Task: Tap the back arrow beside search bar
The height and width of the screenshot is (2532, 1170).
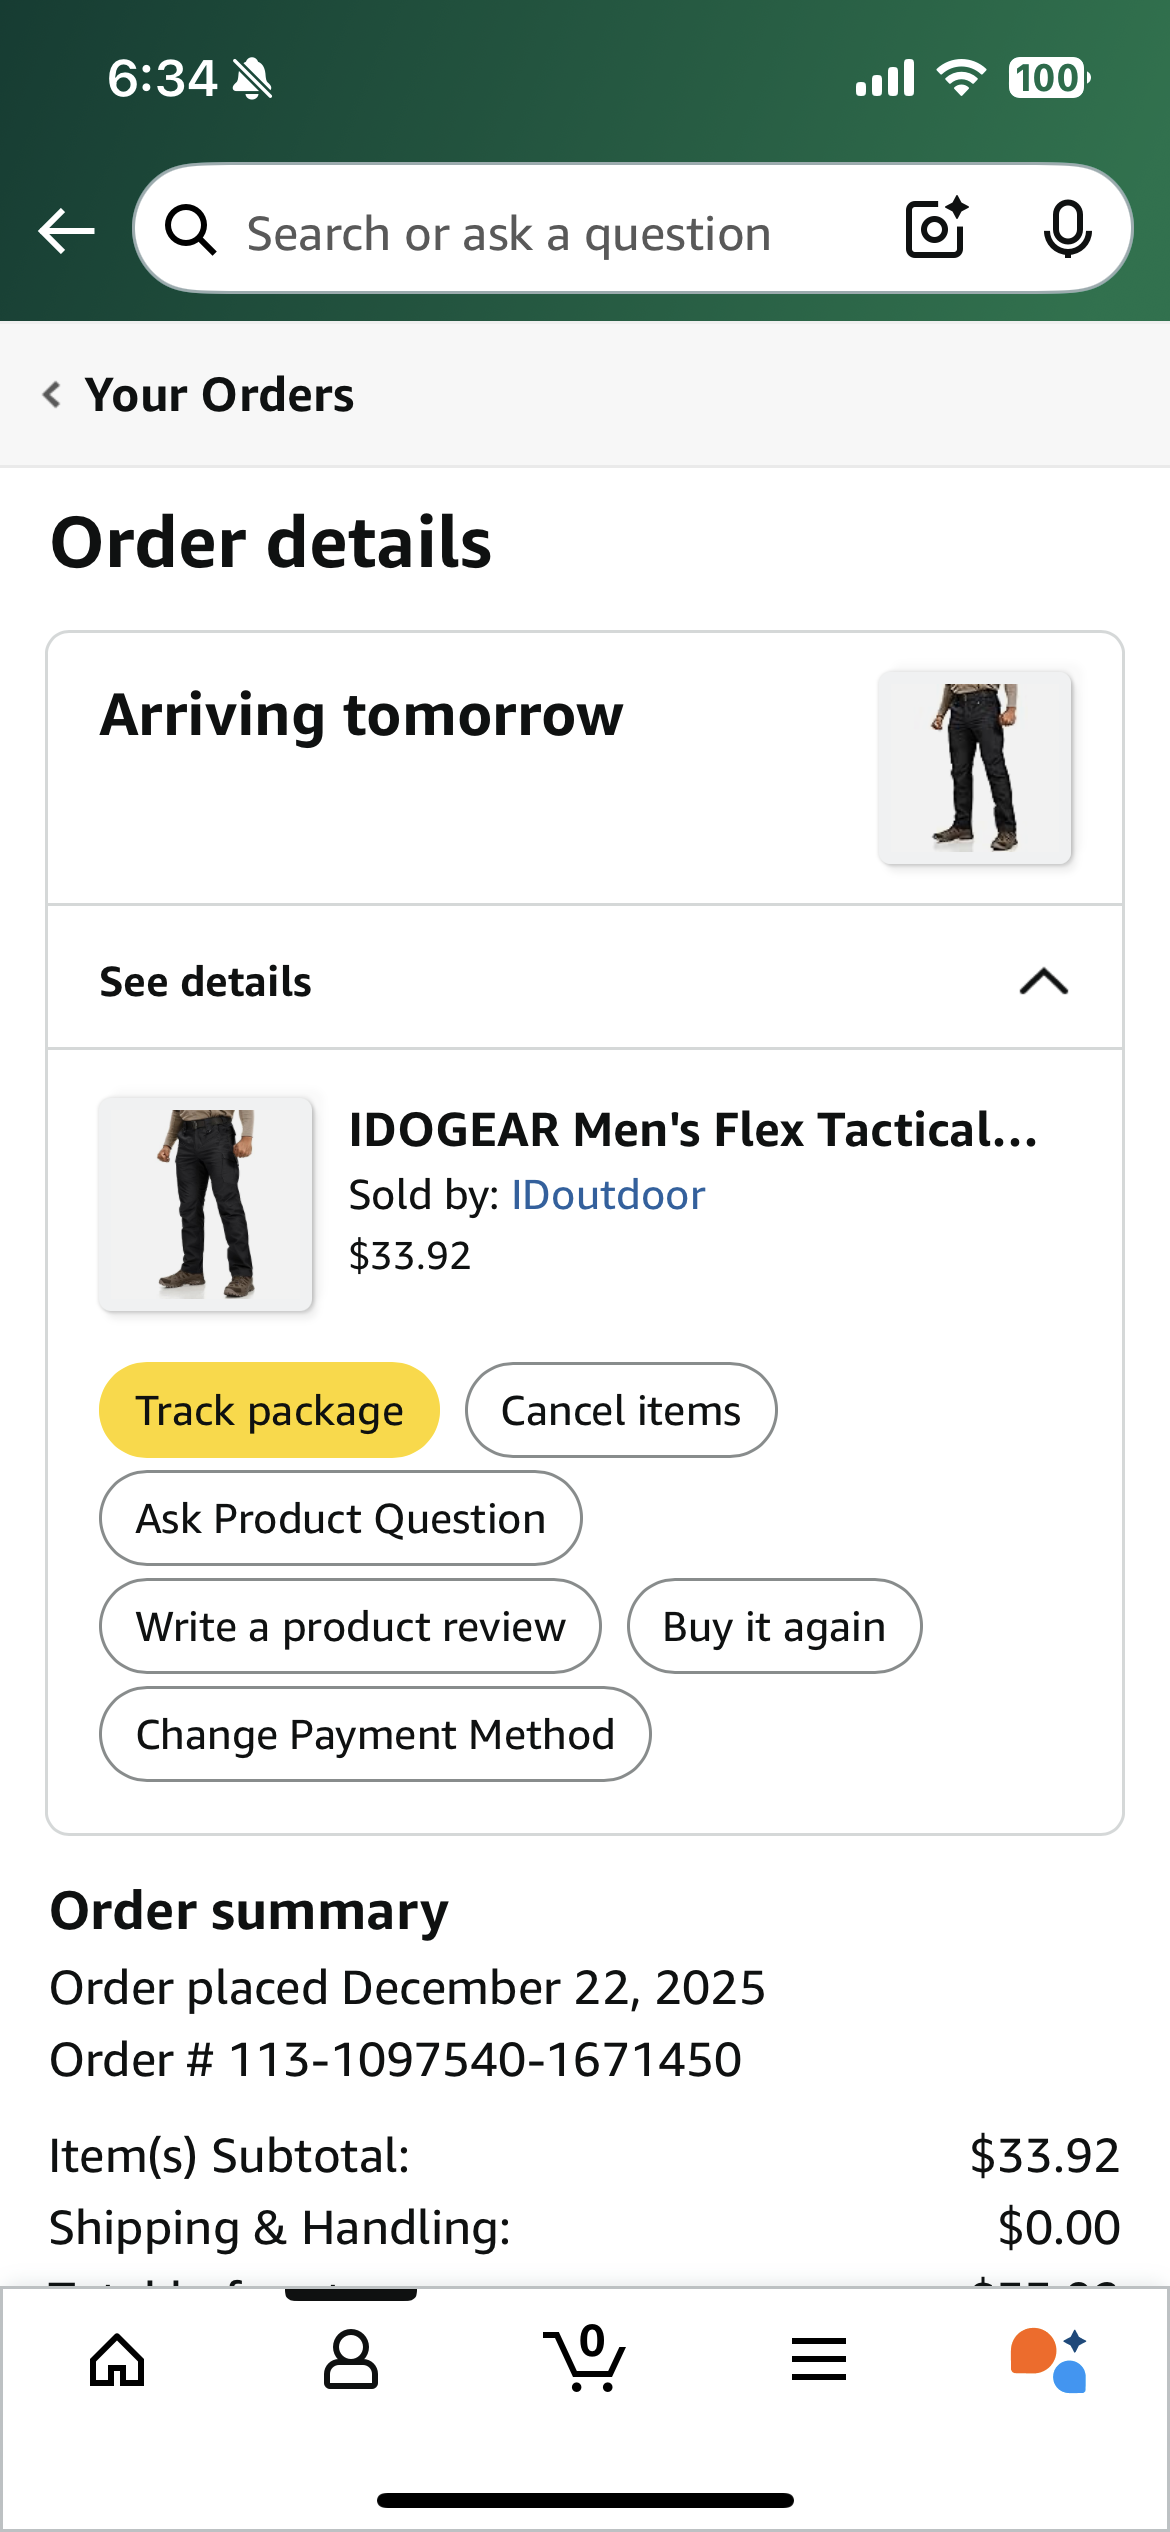Action: 66,231
